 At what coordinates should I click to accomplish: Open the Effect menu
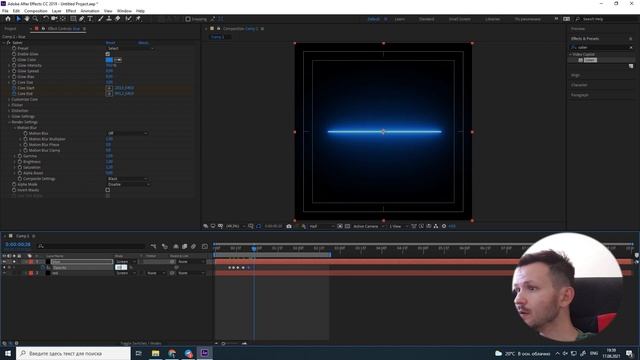click(x=71, y=11)
